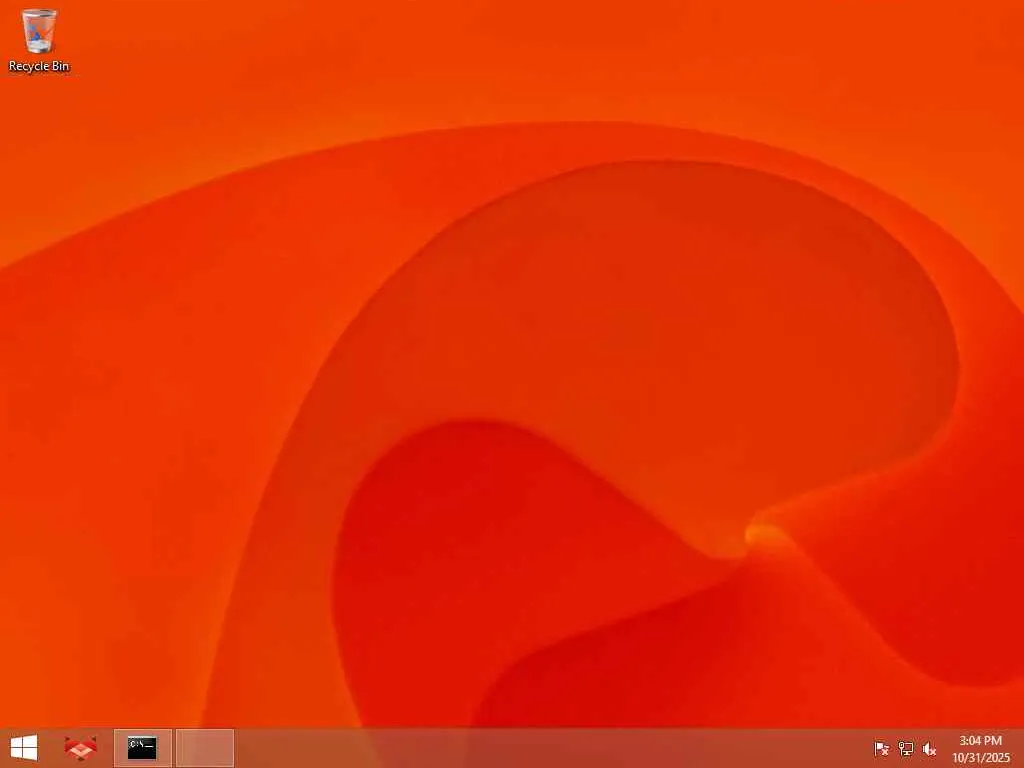
Task: Open the clock showing 3:04 PM
Action: [x=980, y=749]
